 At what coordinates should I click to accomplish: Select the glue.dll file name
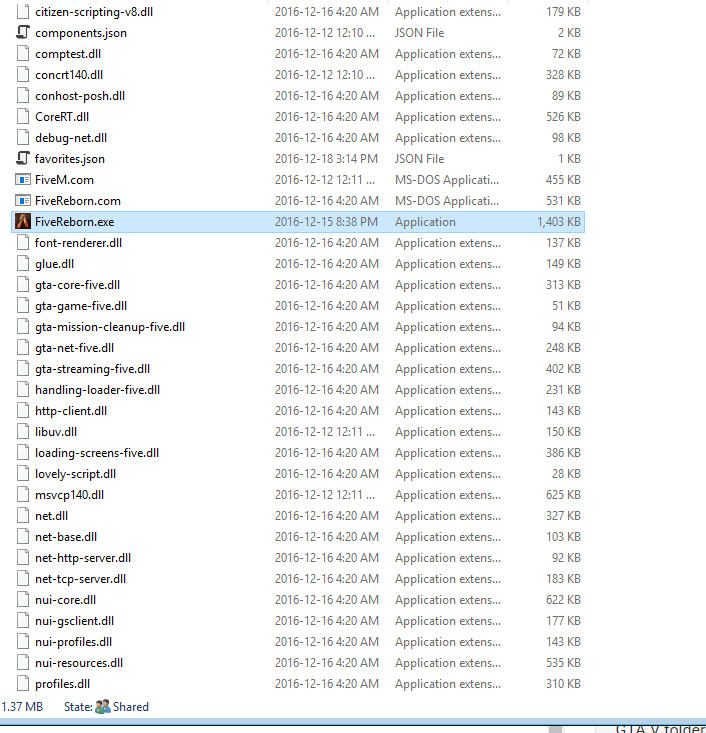pos(54,264)
